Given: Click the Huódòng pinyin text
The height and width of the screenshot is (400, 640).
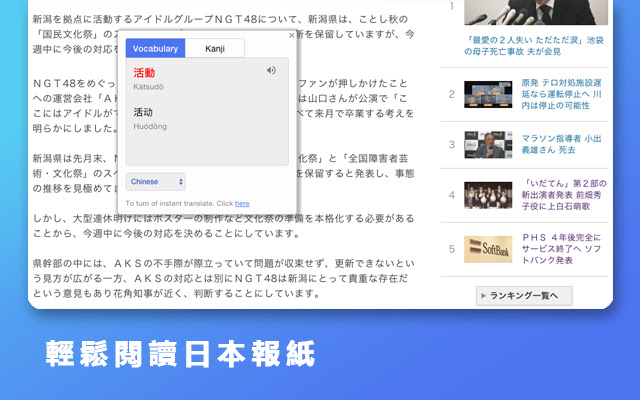Looking at the screenshot, I should click(150, 127).
